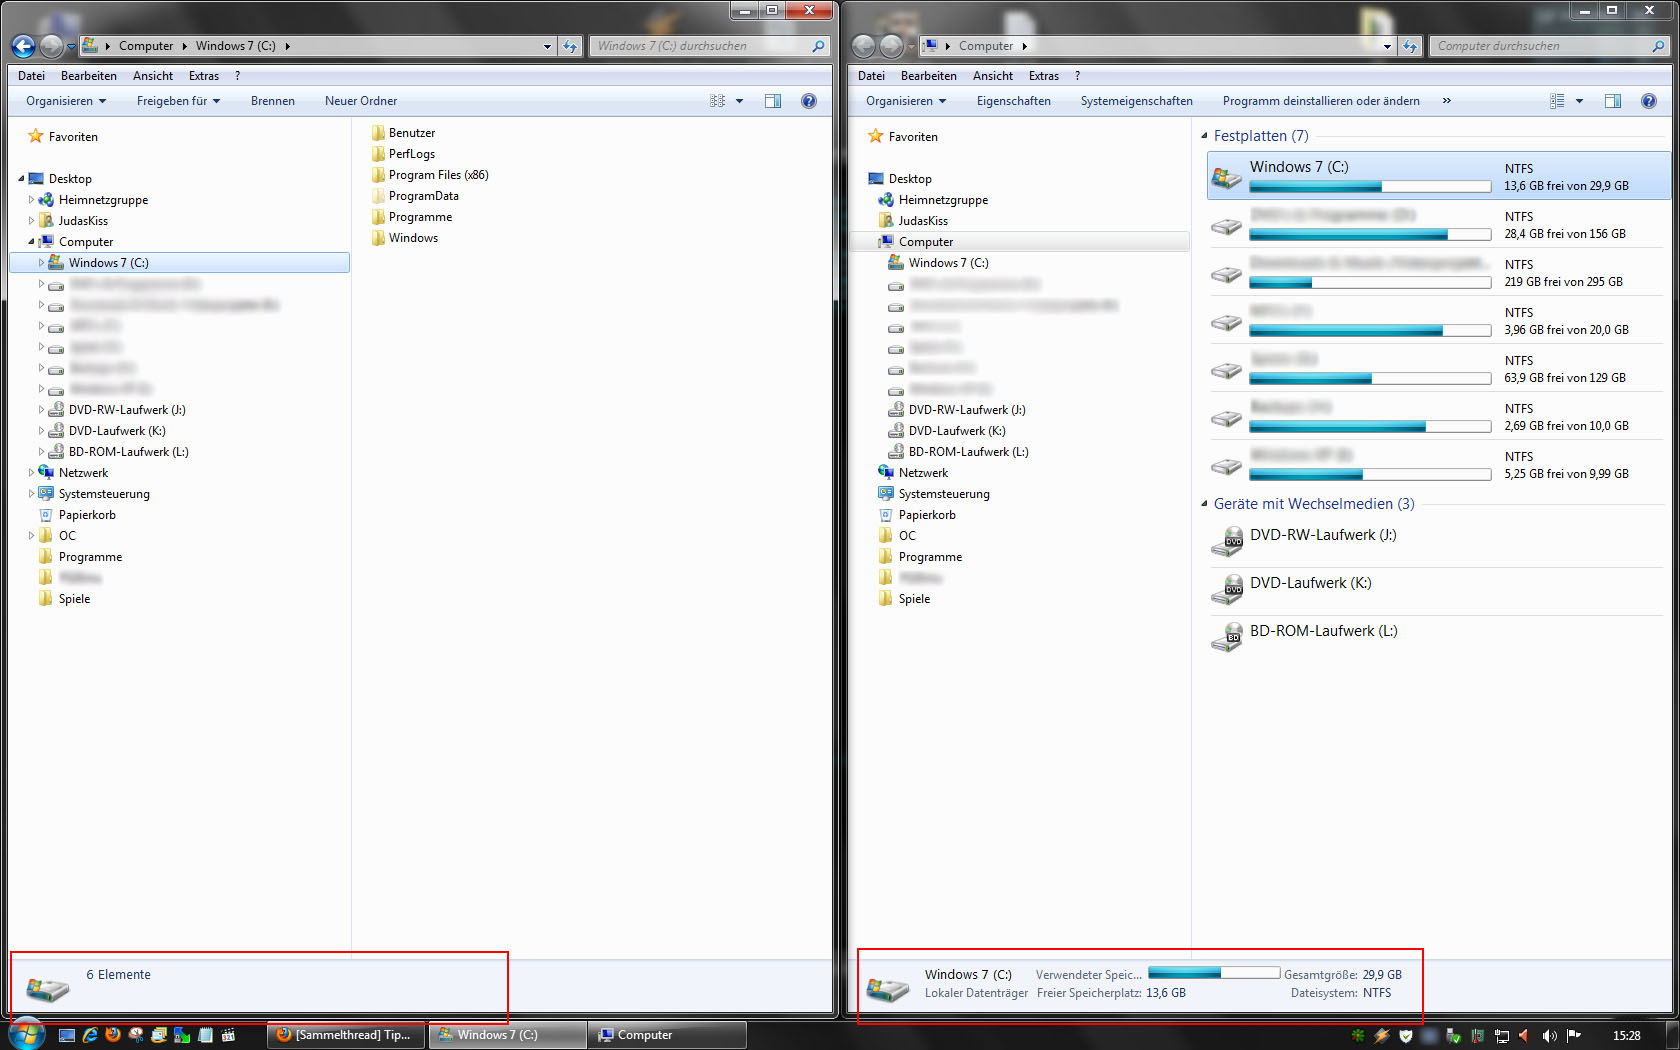Viewport: 1680px width, 1050px height.
Task: Collapse the Festplatten (7) group
Action: click(x=1204, y=136)
